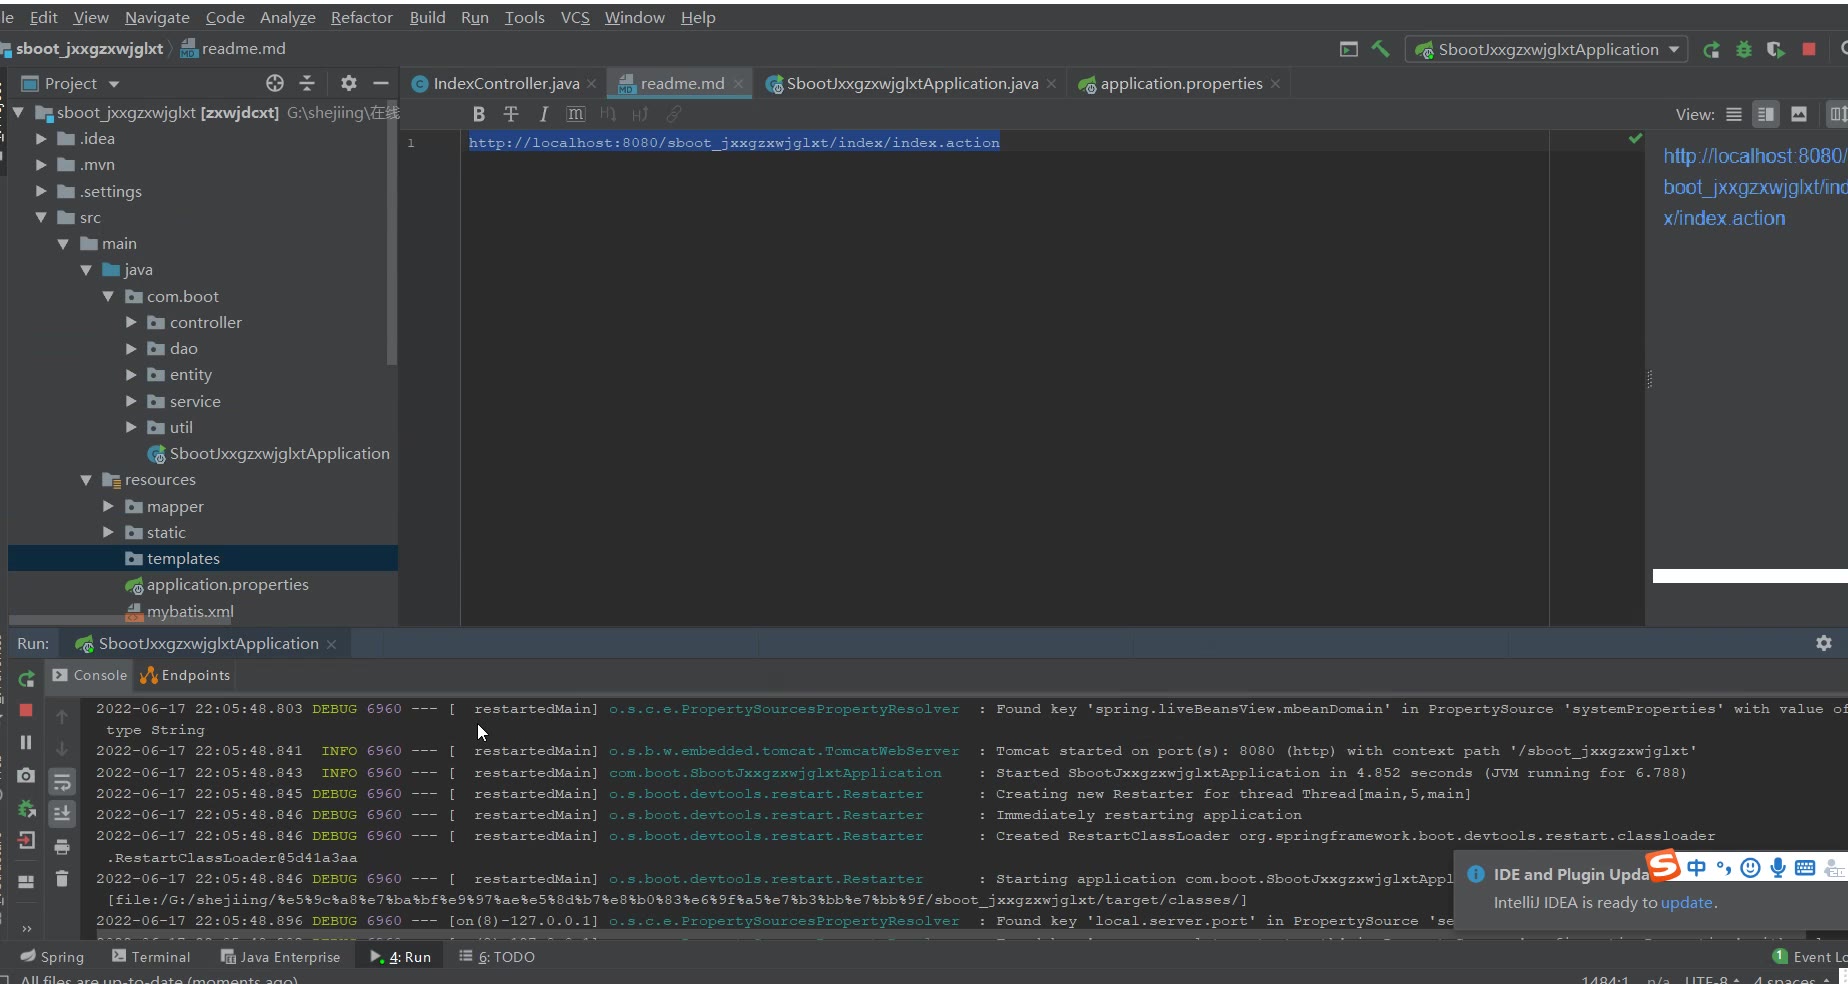
Task: Switch markdown view to preview only
Action: [1798, 114]
